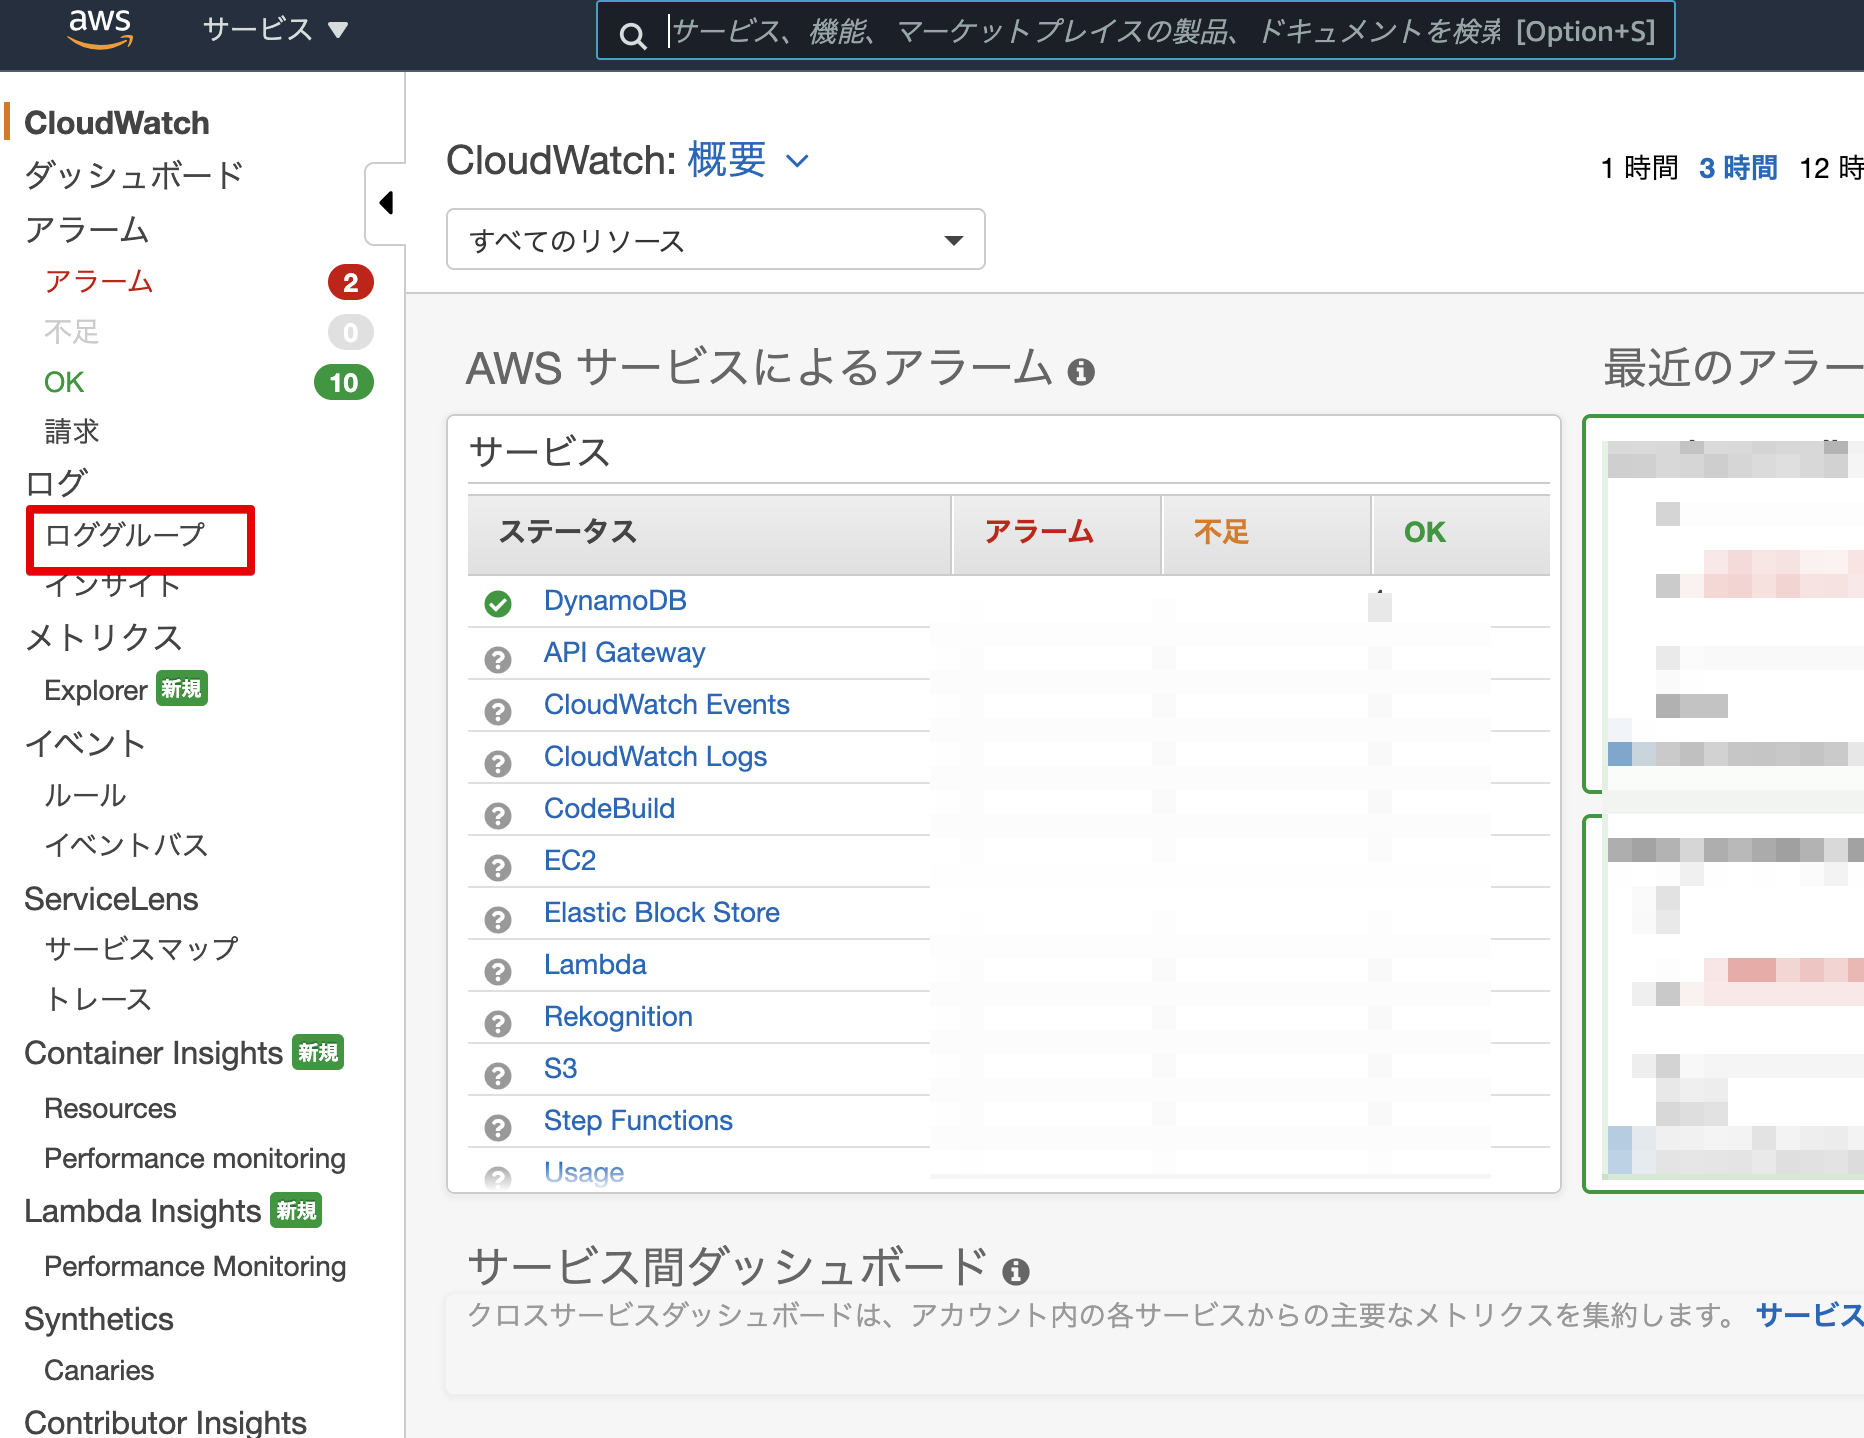This screenshot has height=1438, width=1864.
Task: Click the grey 不足 count badge 0
Action: [x=351, y=332]
